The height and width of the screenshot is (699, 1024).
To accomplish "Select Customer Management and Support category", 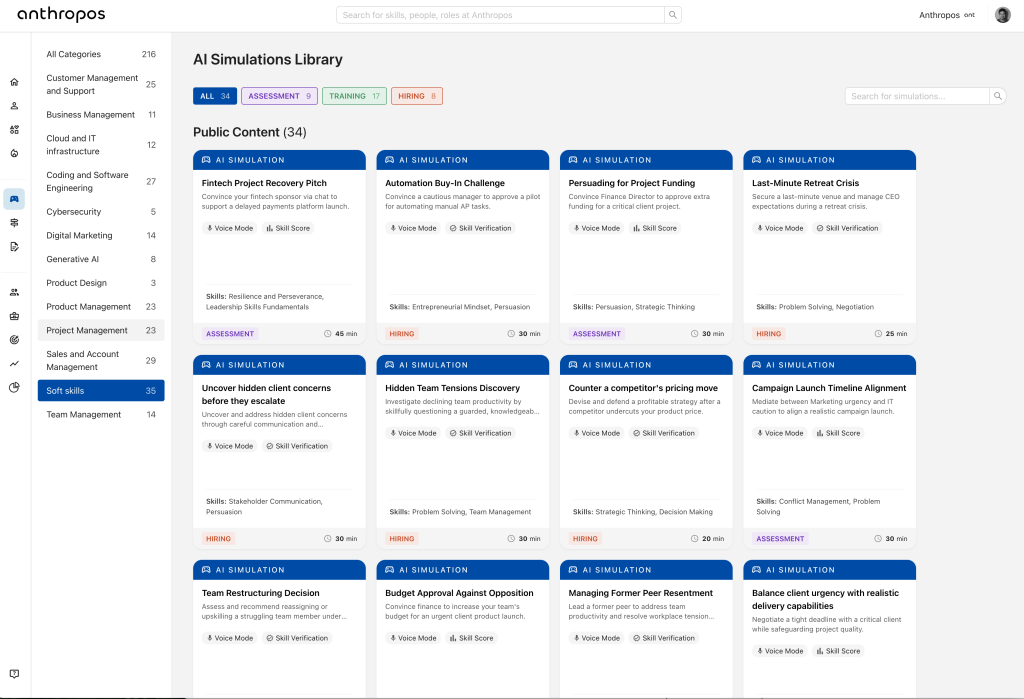I will [101, 84].
